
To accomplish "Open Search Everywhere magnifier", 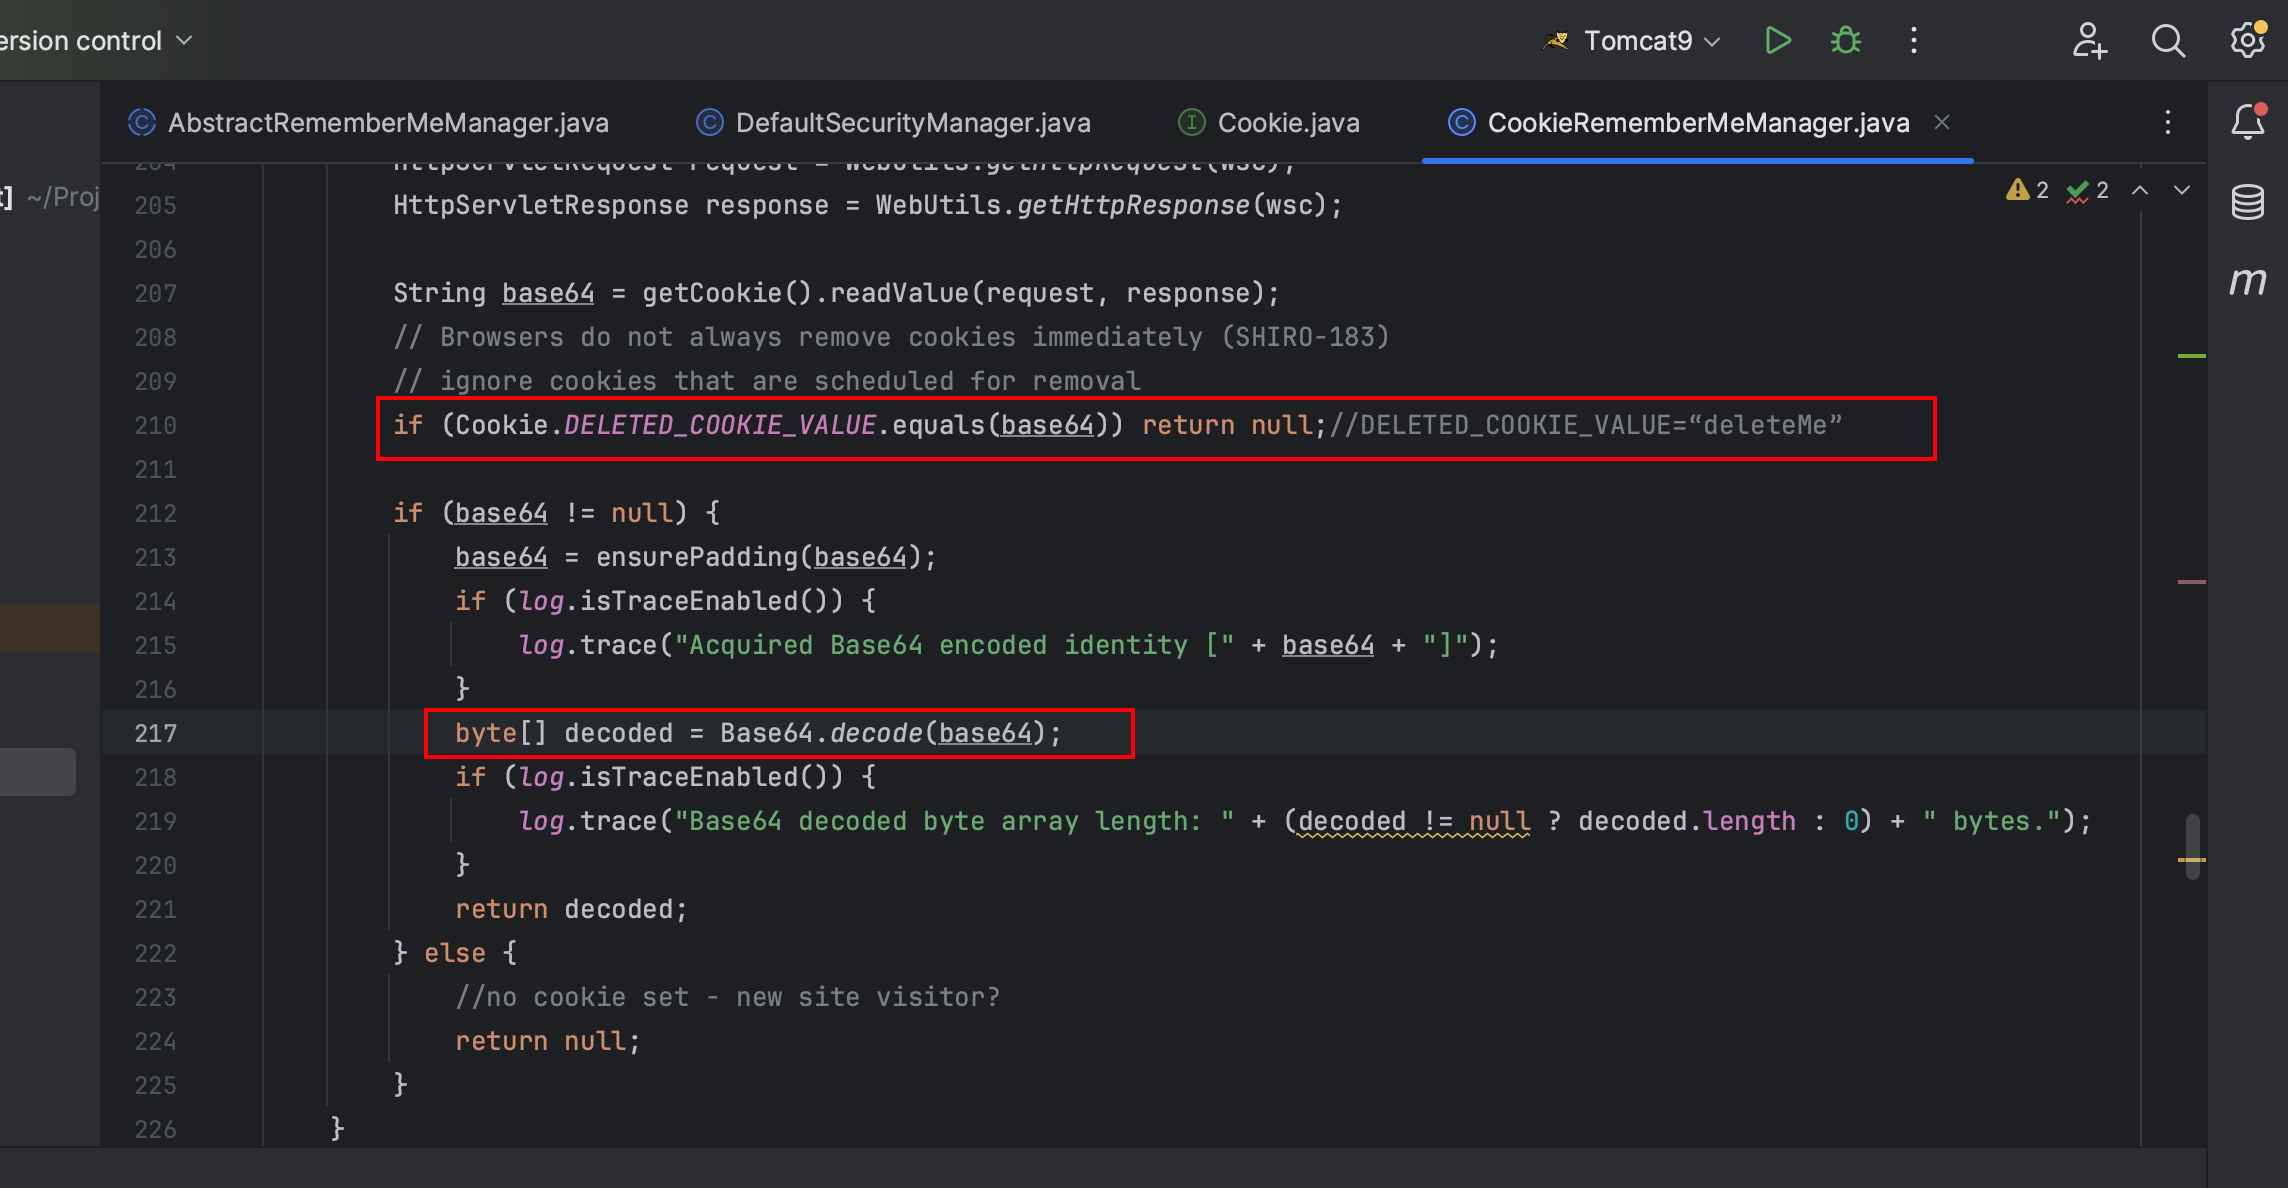I will click(2168, 41).
